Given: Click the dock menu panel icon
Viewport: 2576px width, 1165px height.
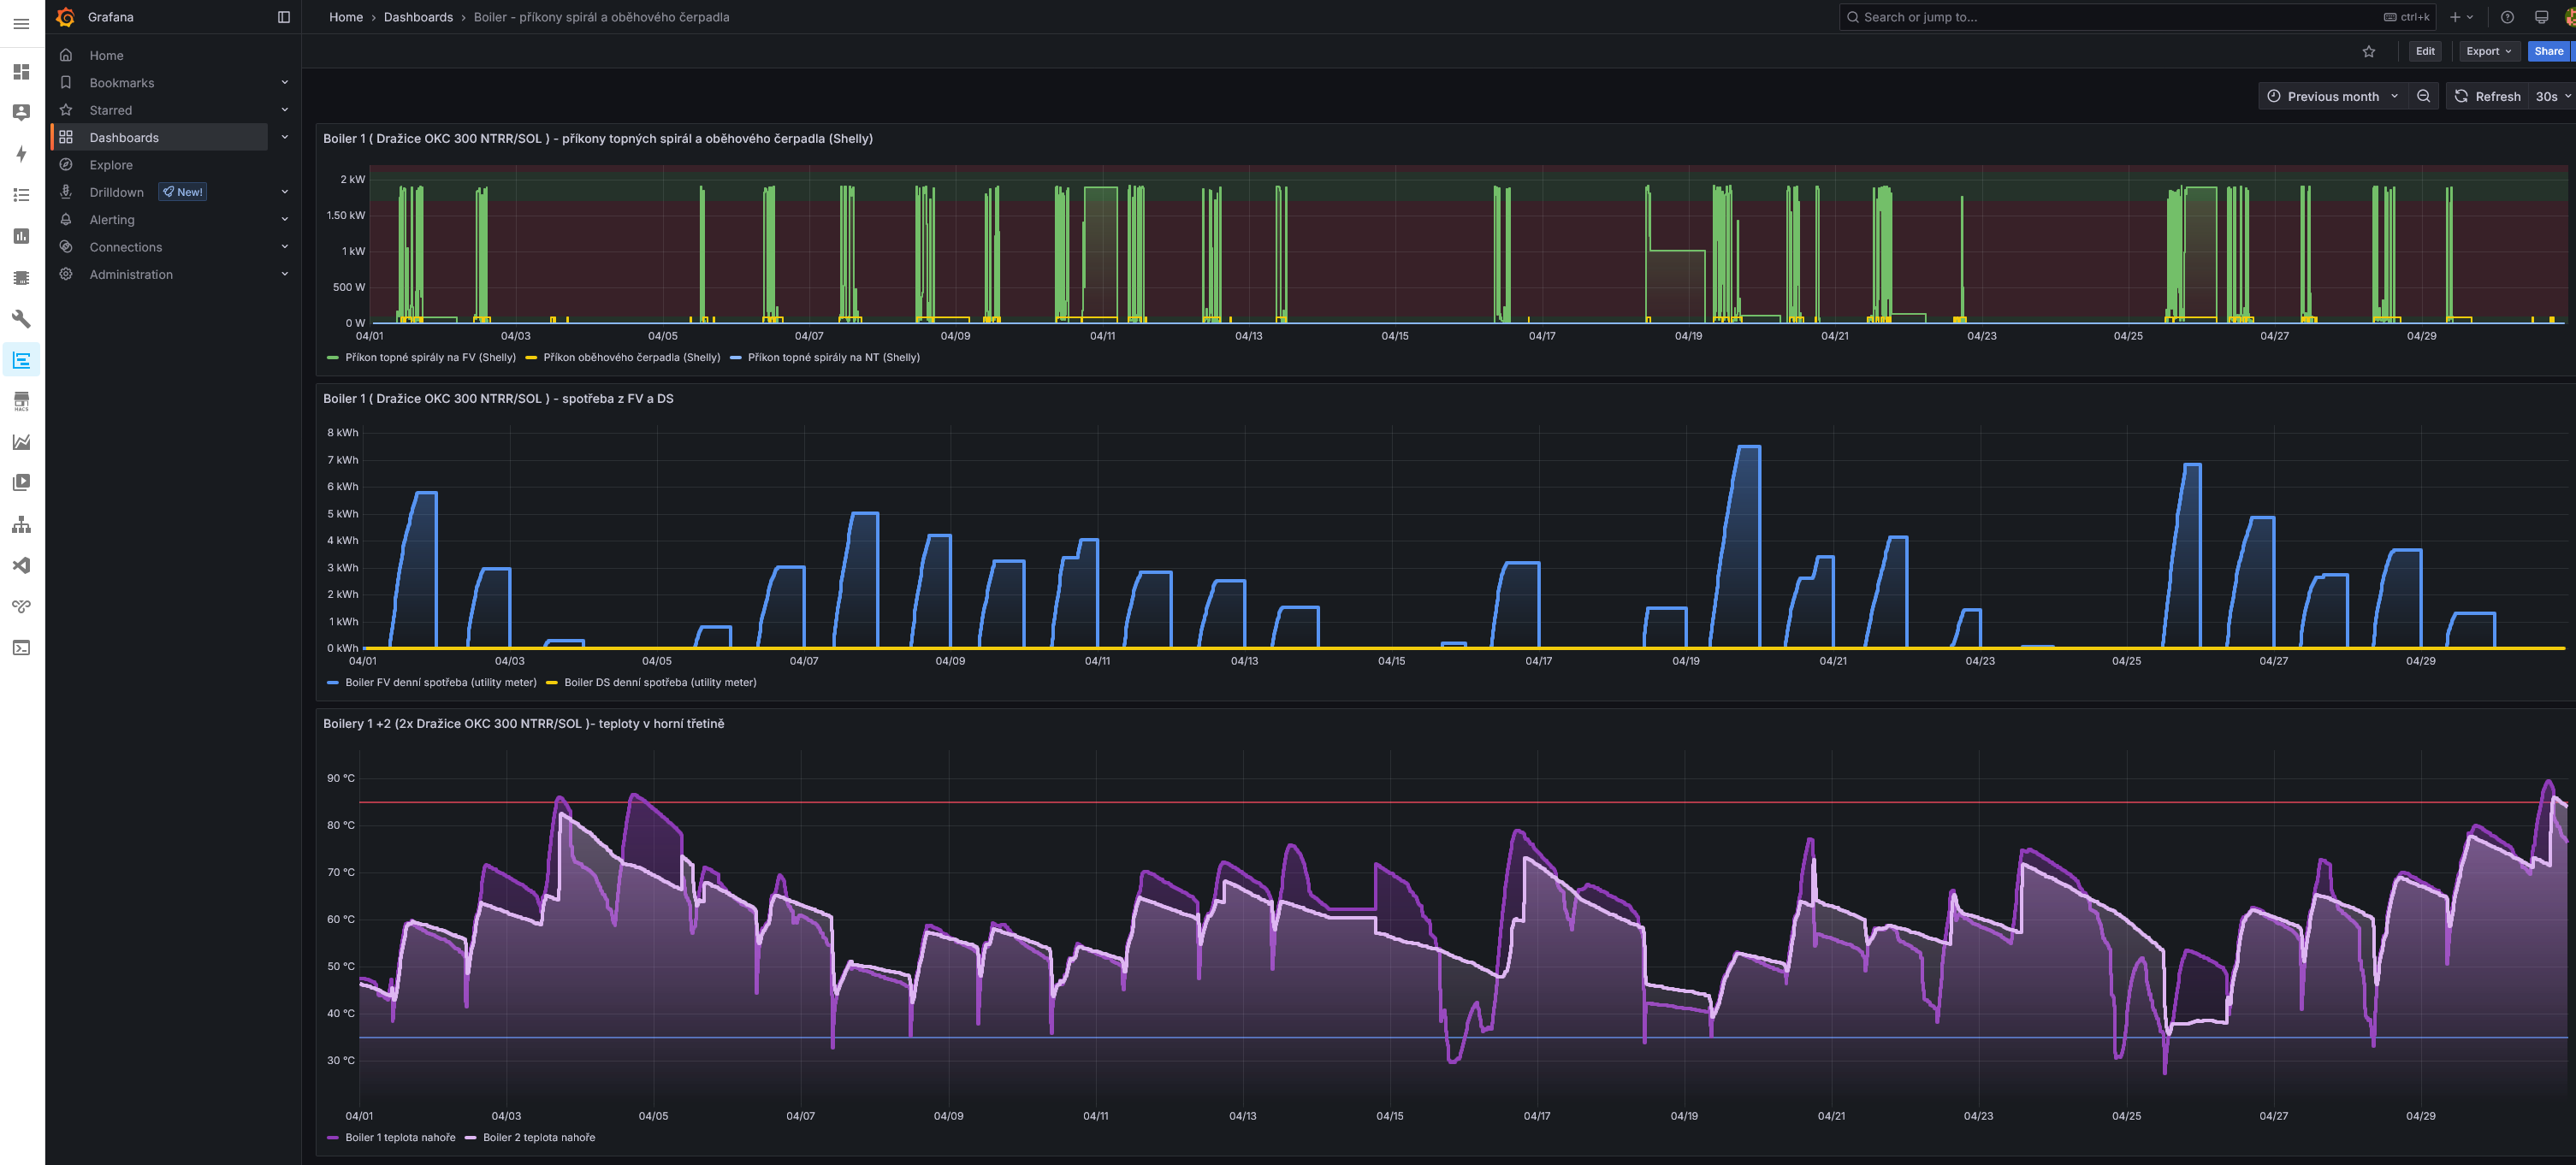Looking at the screenshot, I should [284, 17].
